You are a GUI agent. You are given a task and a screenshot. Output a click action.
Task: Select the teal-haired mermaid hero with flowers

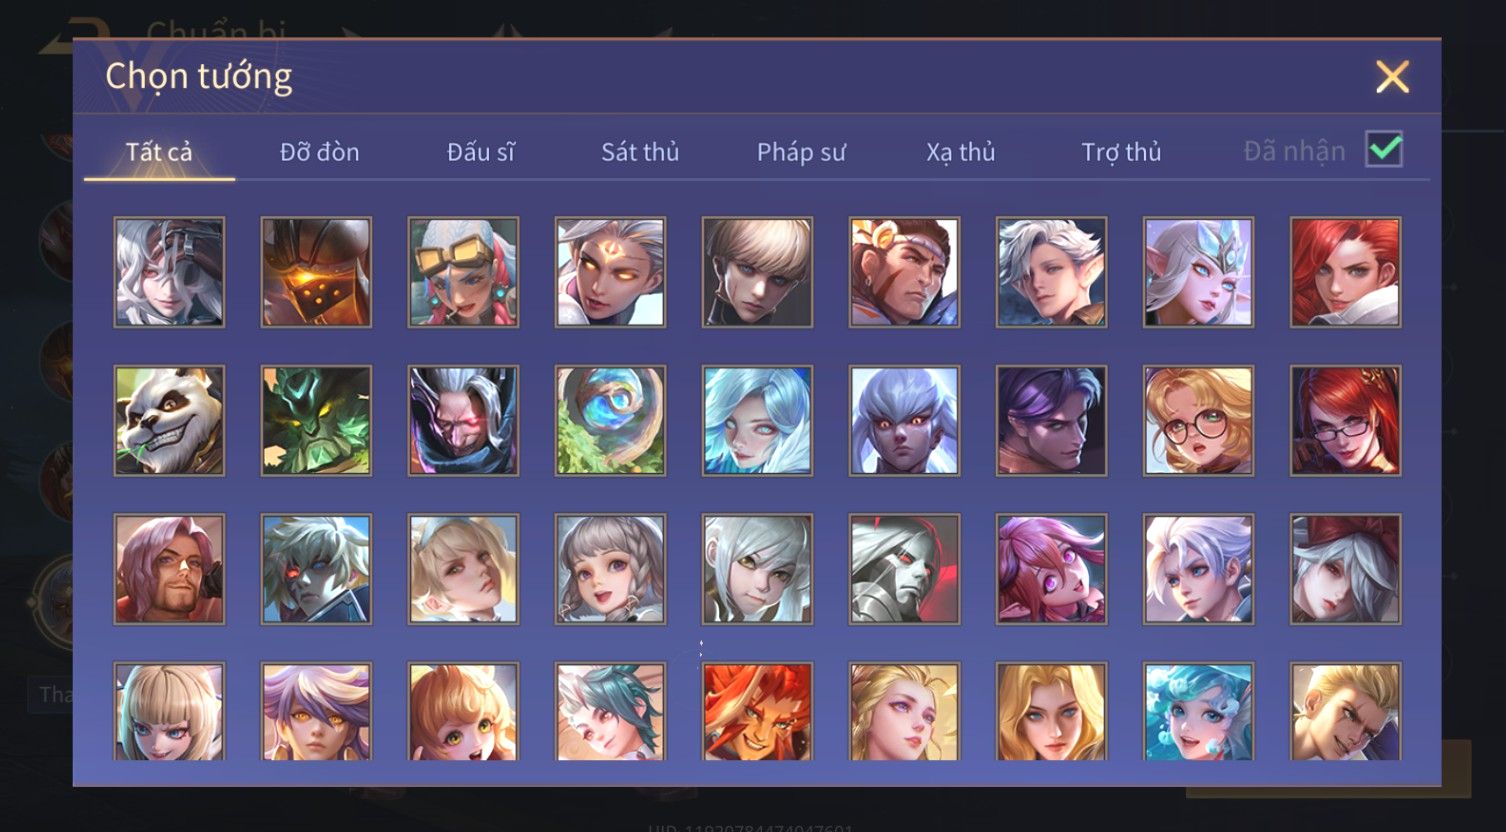(x=1198, y=712)
